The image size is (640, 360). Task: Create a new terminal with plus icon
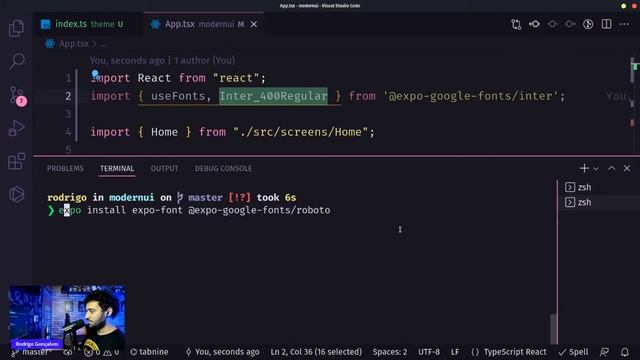pos(584,168)
